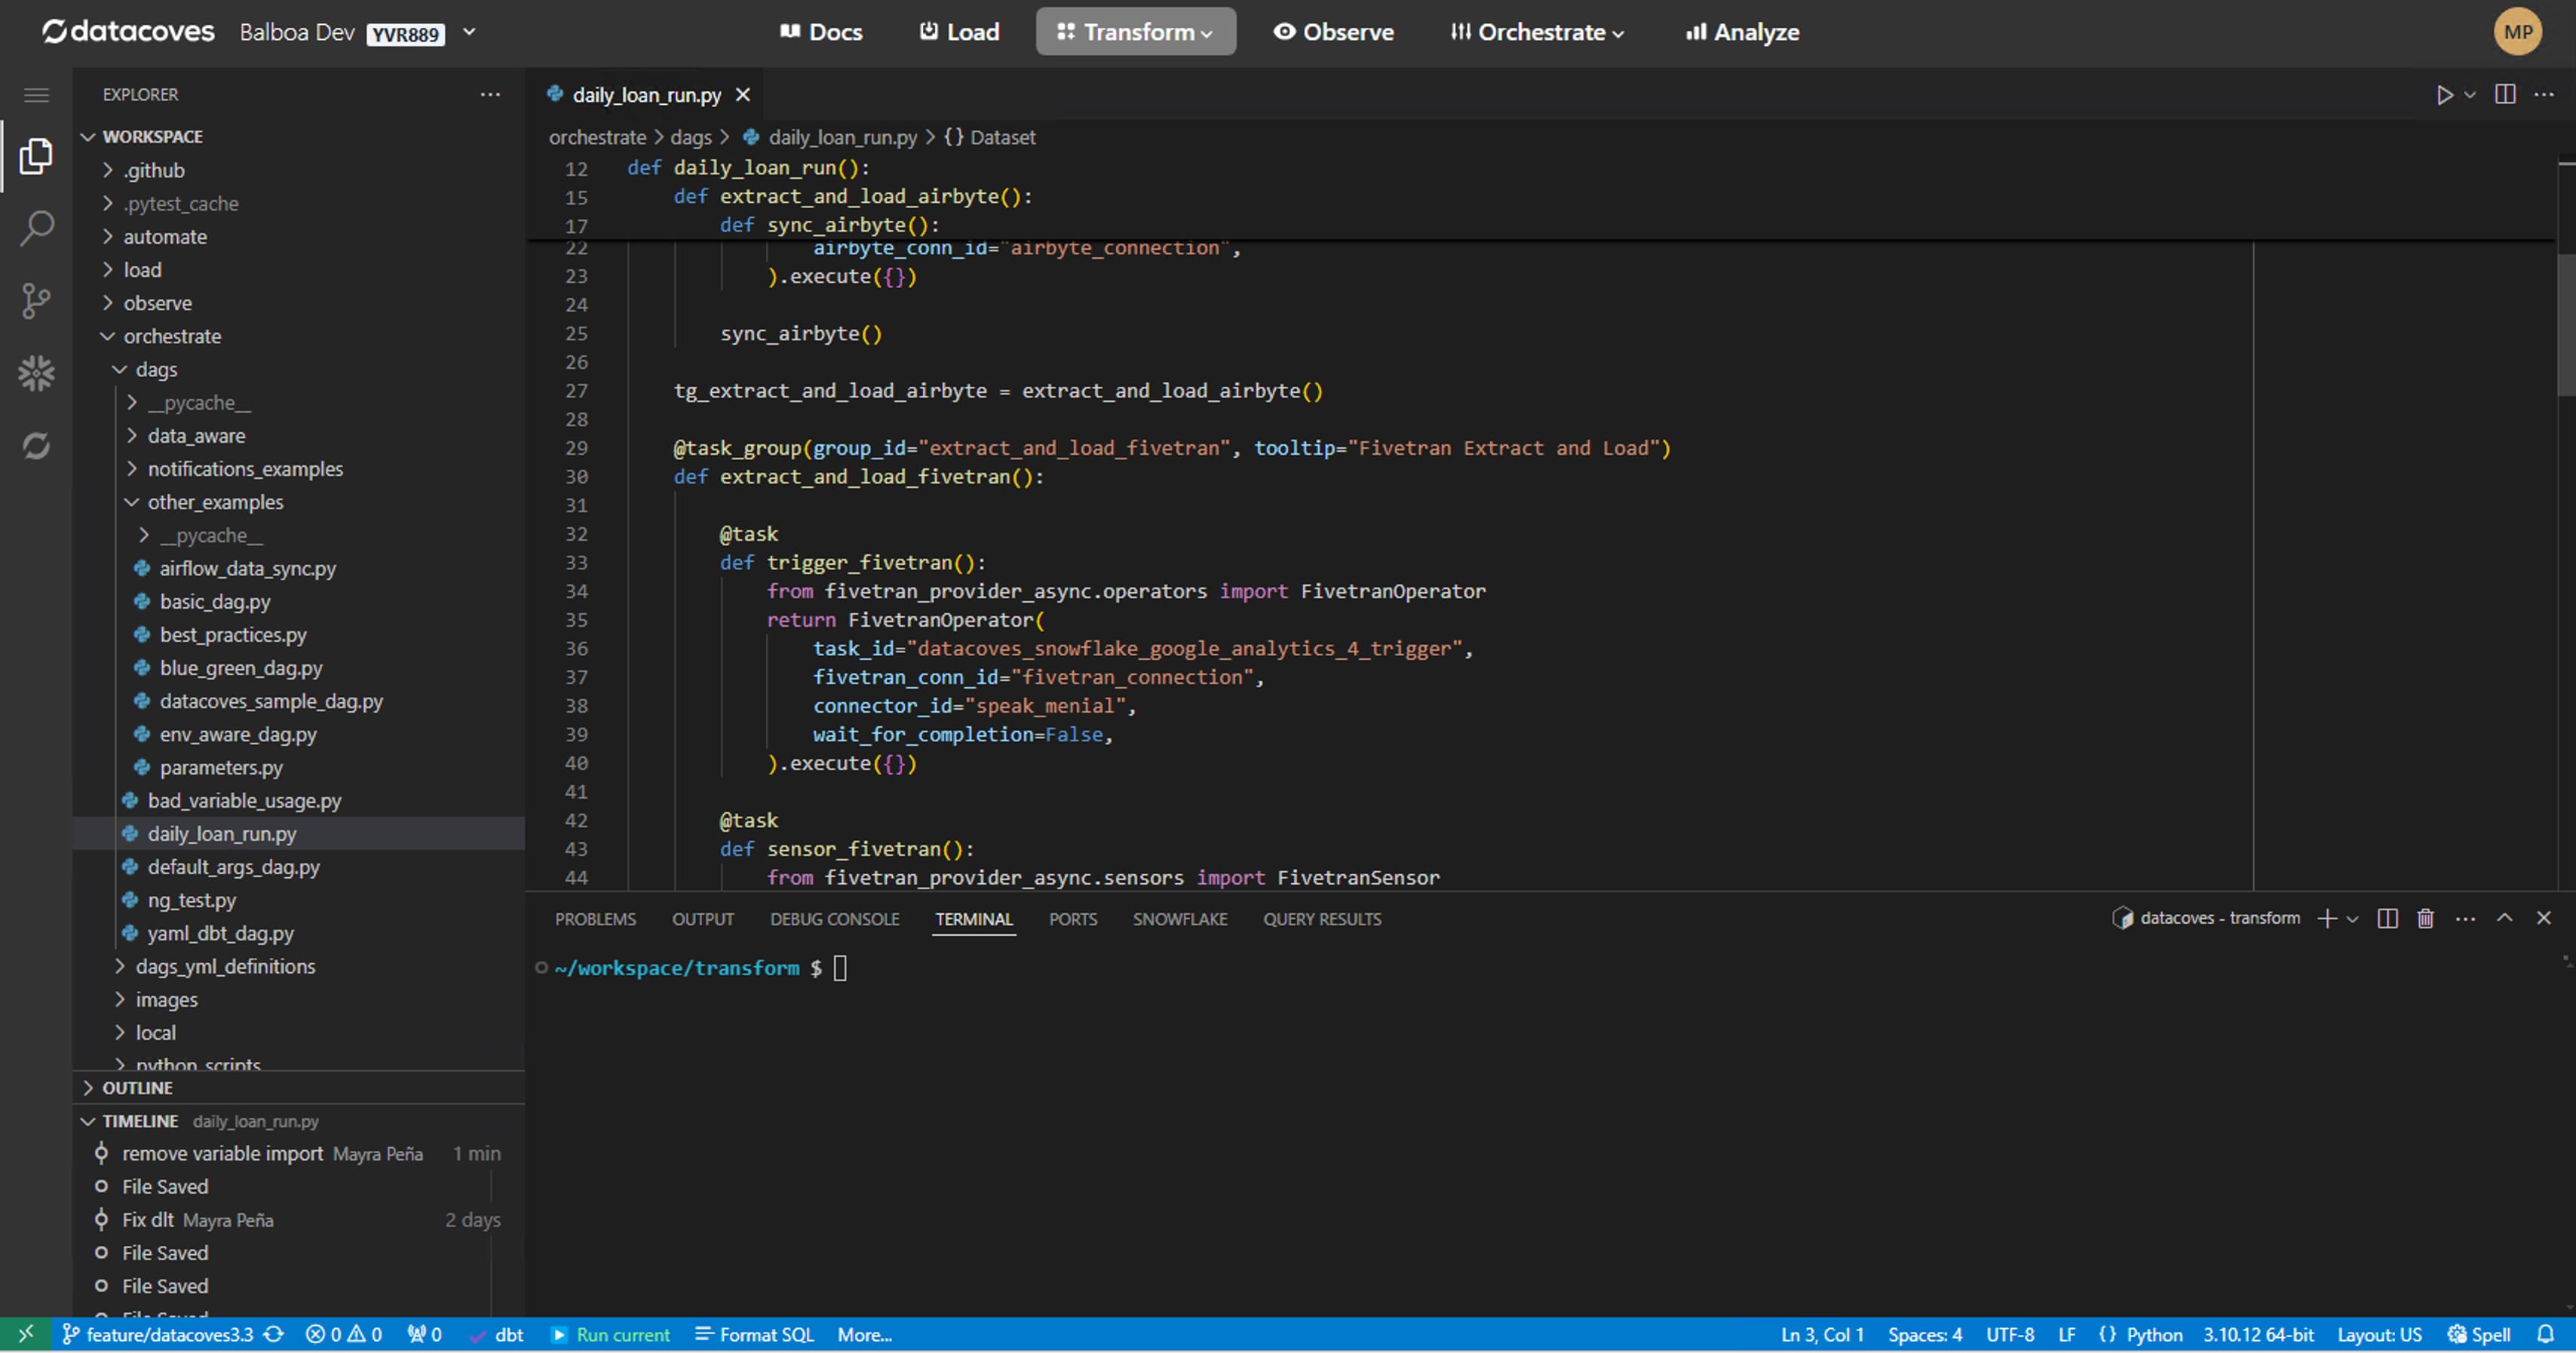Viewport: 2576px width, 1353px height.
Task: Open the Datacoves sync icon in activity bar
Action: point(36,446)
